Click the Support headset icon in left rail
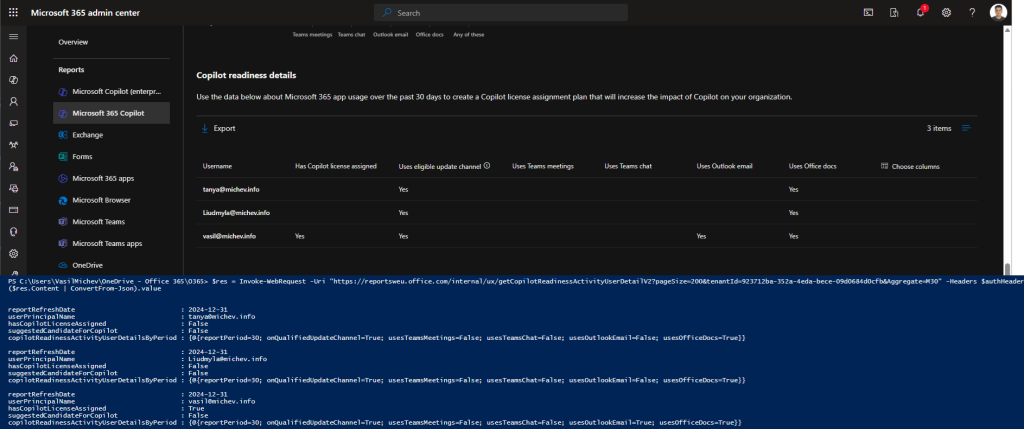This screenshot has width=1024, height=429. [13, 231]
